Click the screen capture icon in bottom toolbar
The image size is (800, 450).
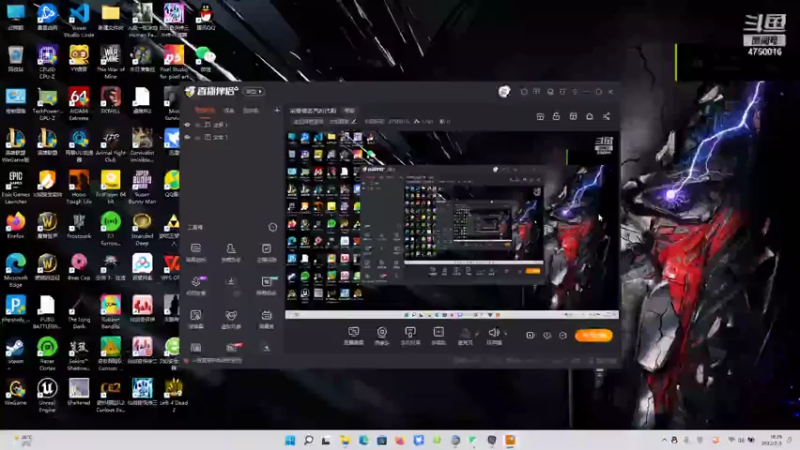[x=354, y=332]
